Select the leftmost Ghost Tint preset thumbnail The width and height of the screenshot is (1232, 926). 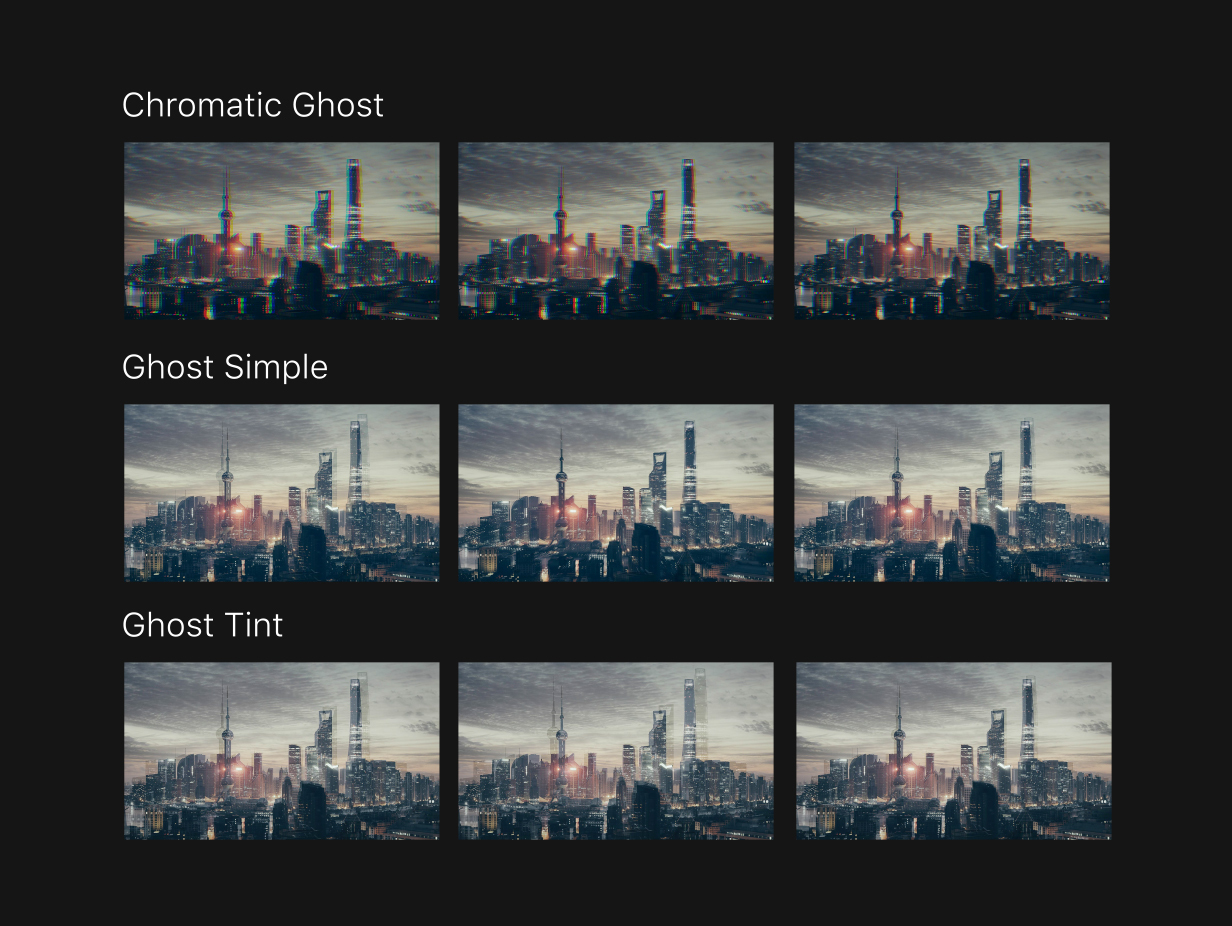pyautogui.click(x=281, y=751)
